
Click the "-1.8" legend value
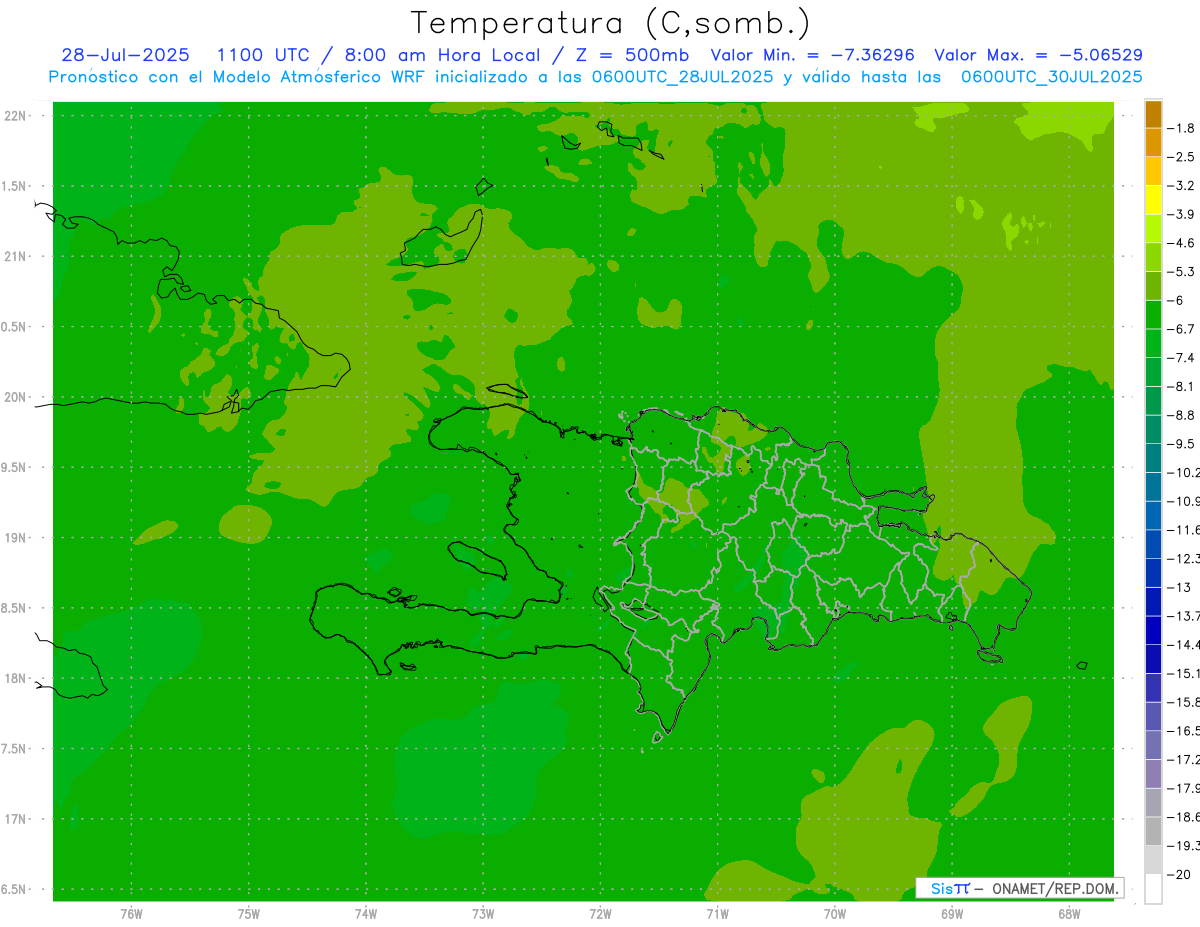tap(1182, 128)
